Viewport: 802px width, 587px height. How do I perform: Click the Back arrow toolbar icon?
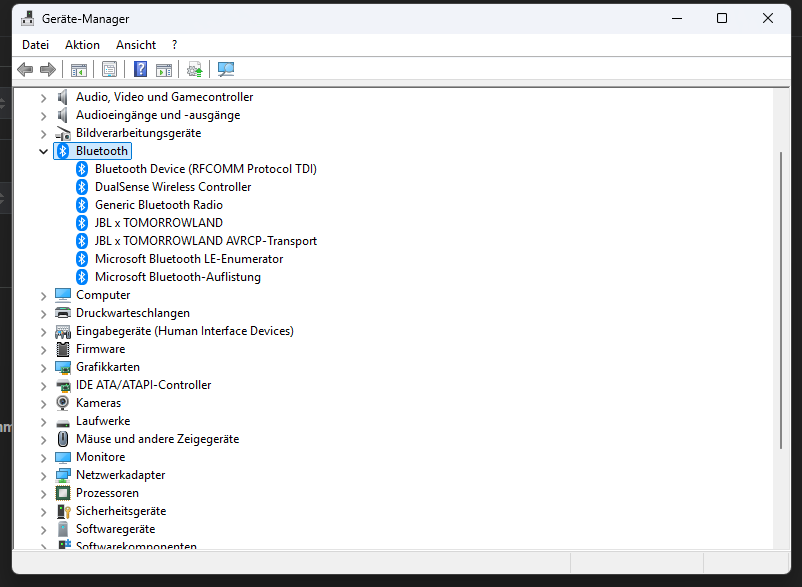(x=25, y=70)
